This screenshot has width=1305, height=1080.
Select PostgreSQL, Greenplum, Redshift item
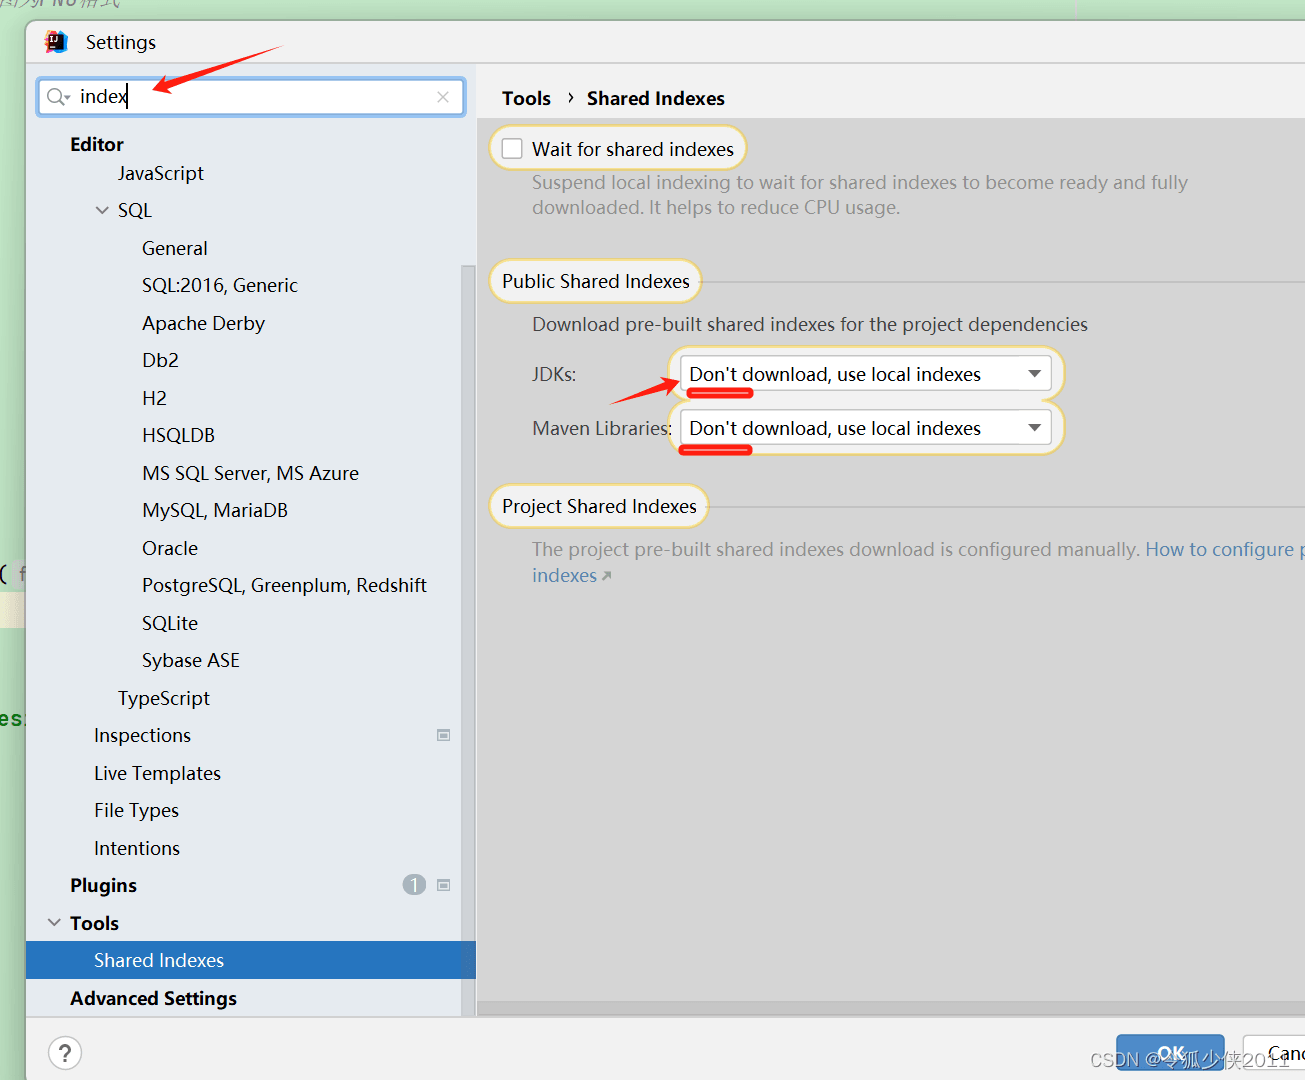pos(284,585)
